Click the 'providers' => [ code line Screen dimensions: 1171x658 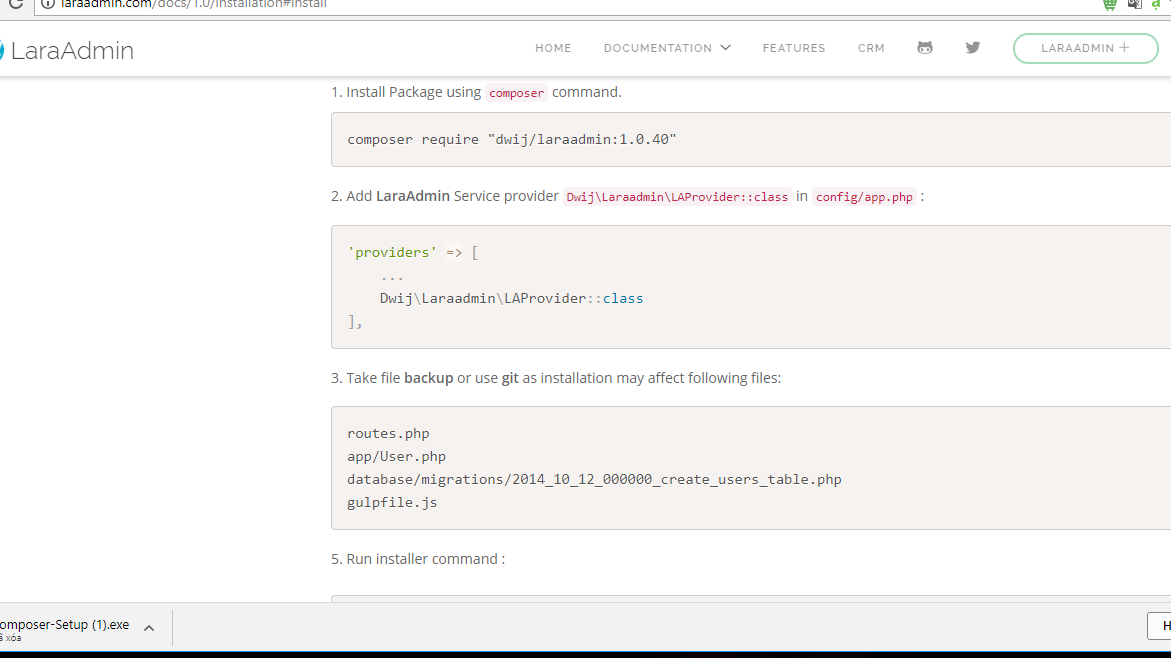(x=412, y=252)
